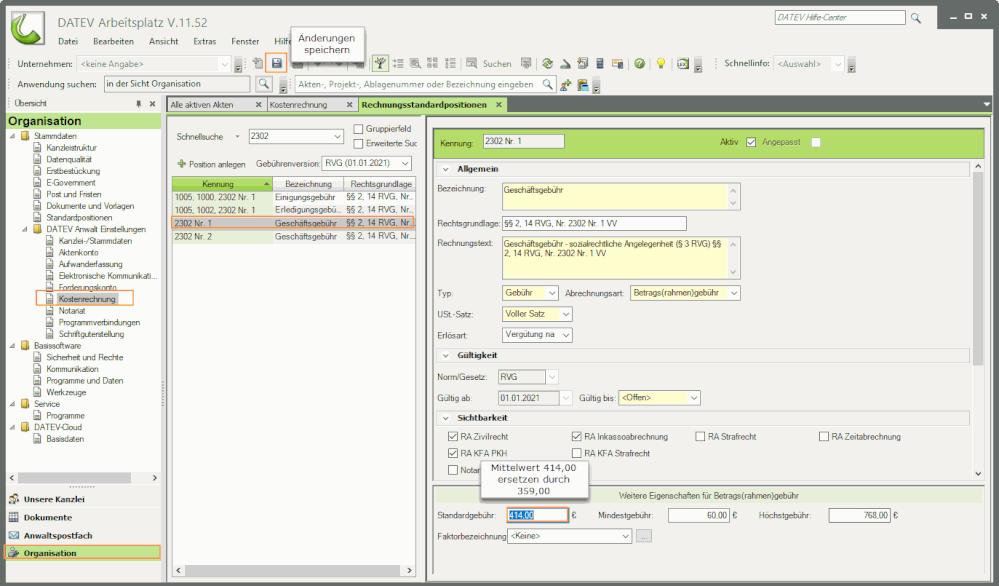The height and width of the screenshot is (586, 999).
Task: Check the RA KFA Strafrecht checkbox
Action: point(577,453)
